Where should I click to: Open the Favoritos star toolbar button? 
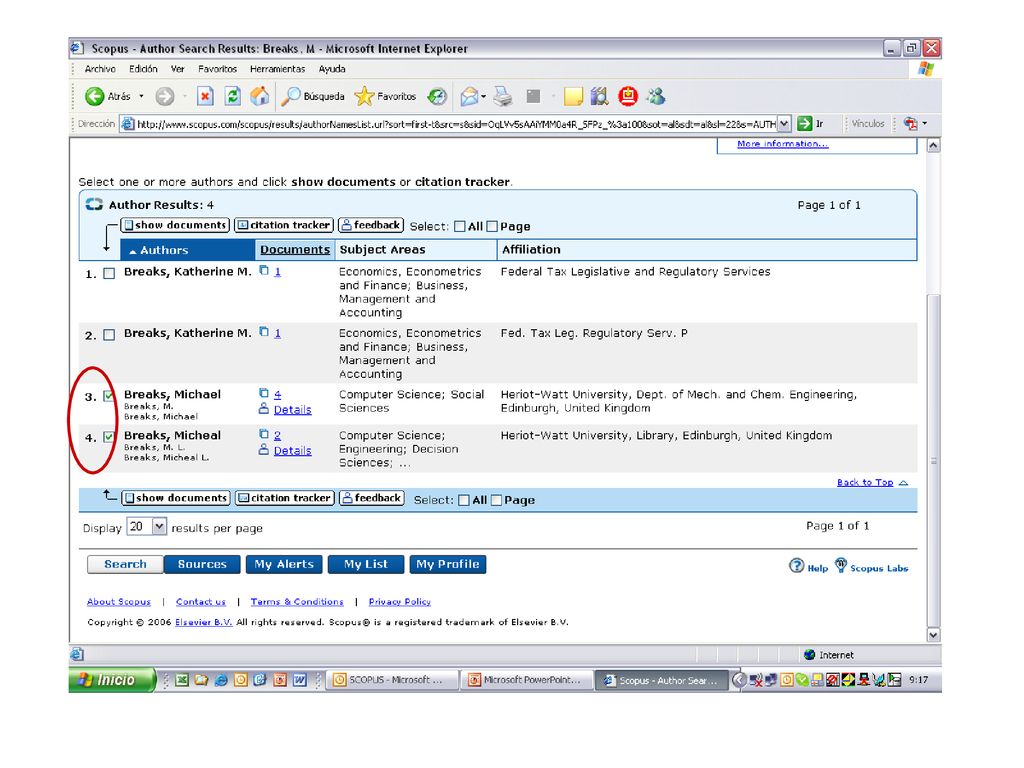tap(385, 97)
